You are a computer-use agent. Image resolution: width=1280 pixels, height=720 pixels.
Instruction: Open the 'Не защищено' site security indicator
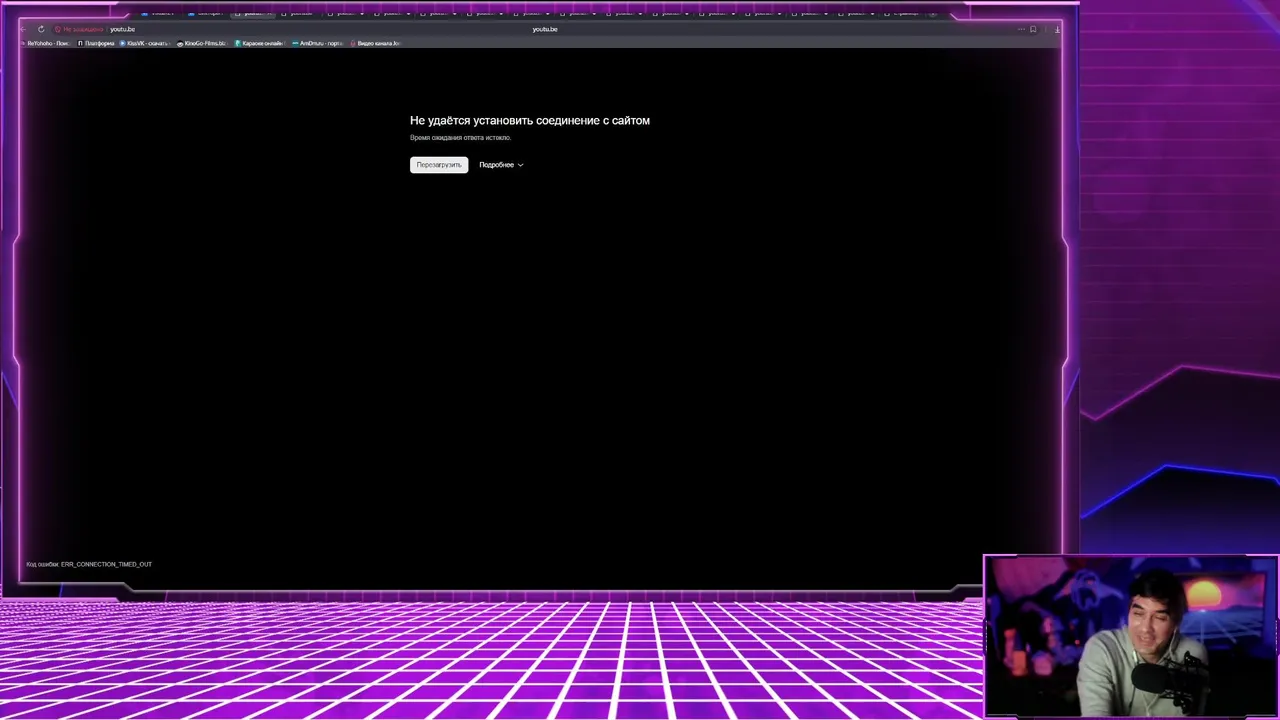click(79, 29)
